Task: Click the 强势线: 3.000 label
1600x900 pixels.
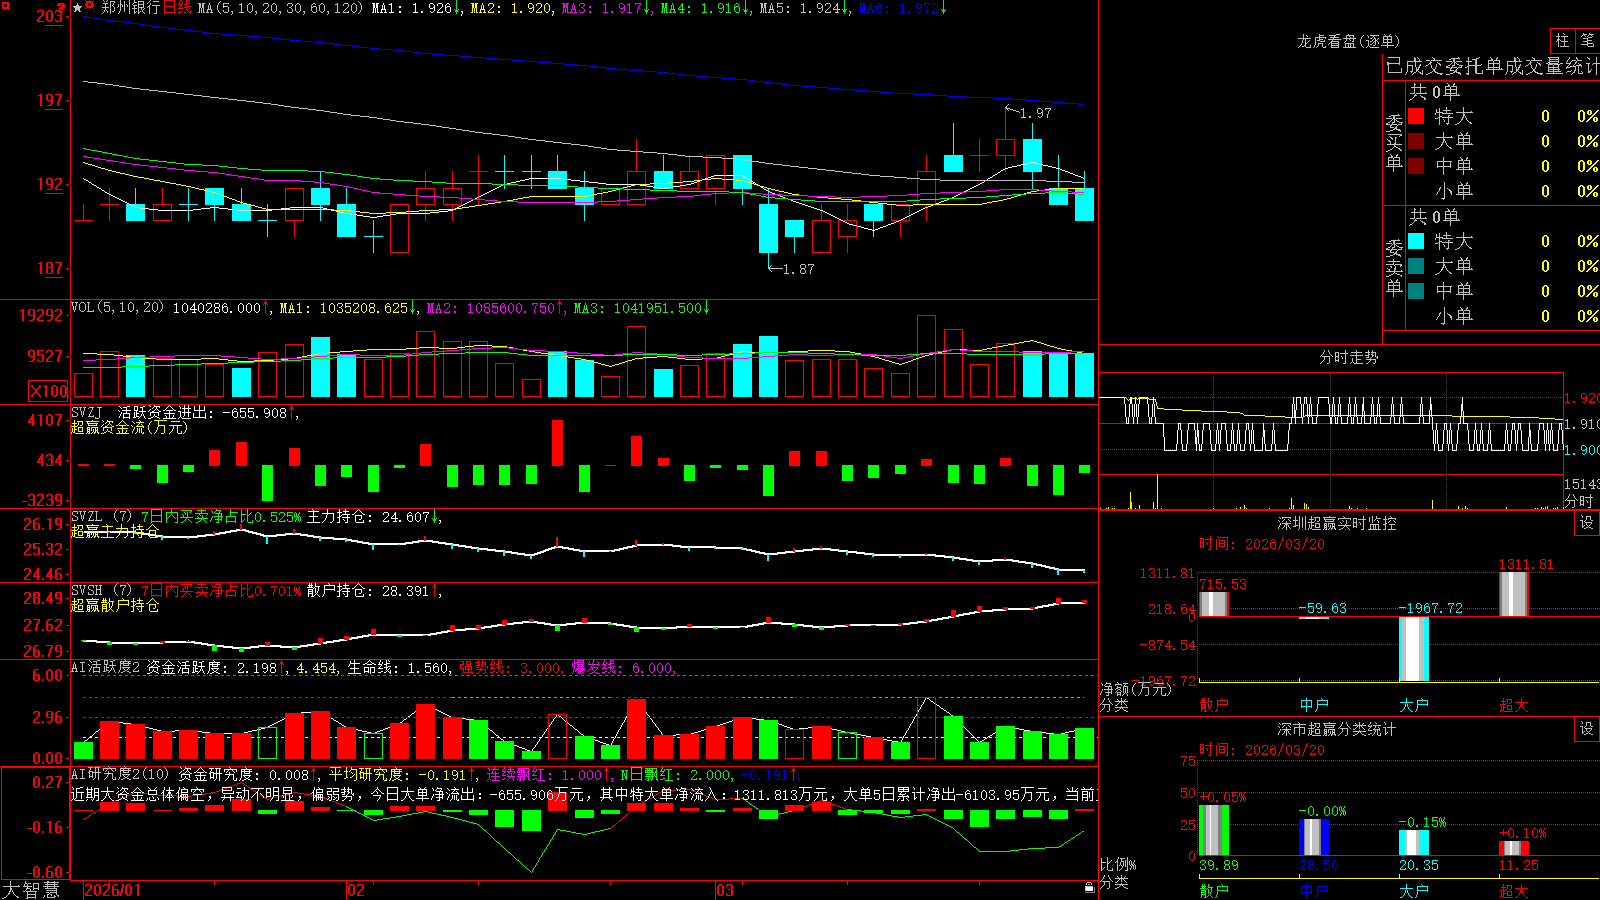Action: click(510, 668)
